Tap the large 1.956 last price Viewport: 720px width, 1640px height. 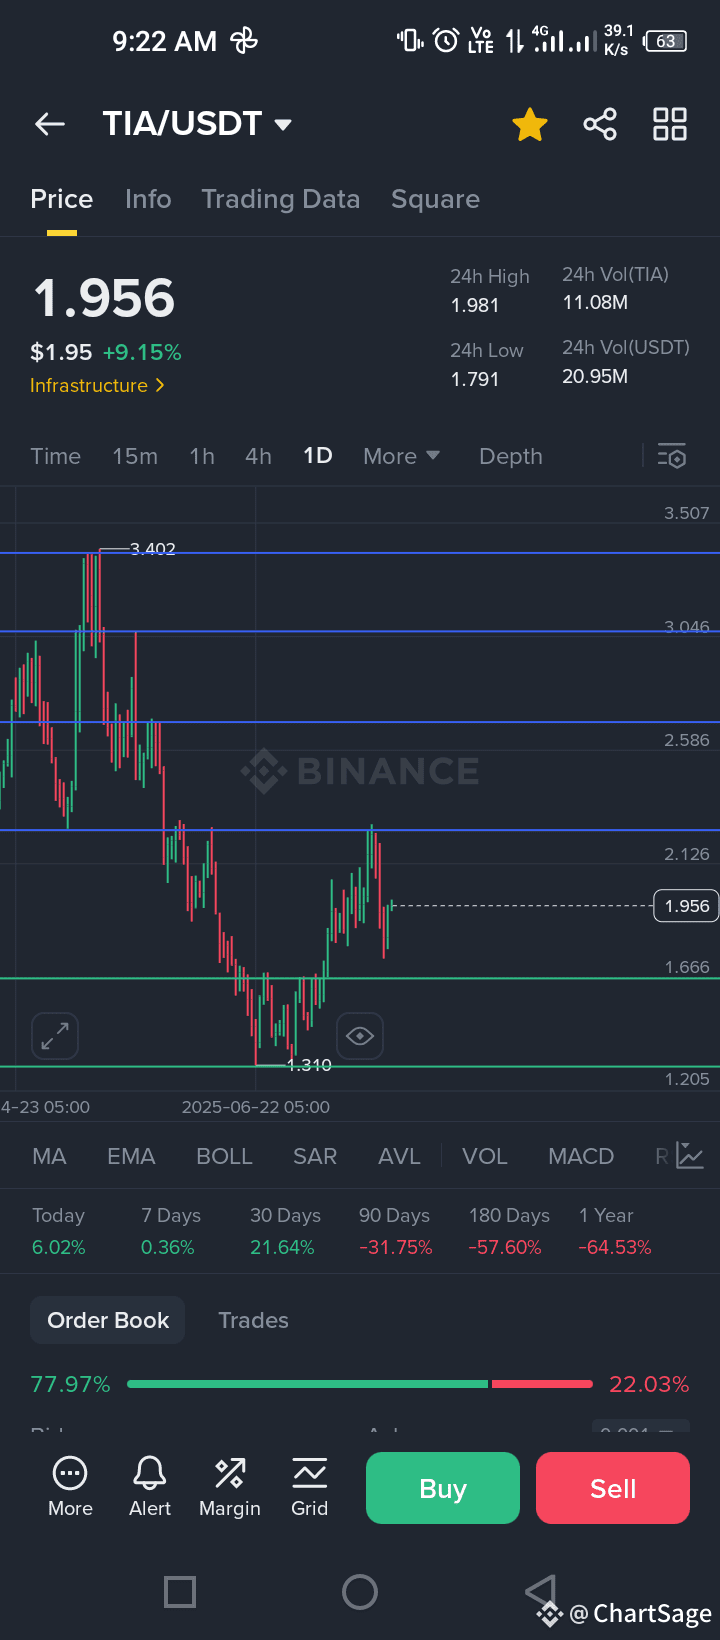point(104,298)
